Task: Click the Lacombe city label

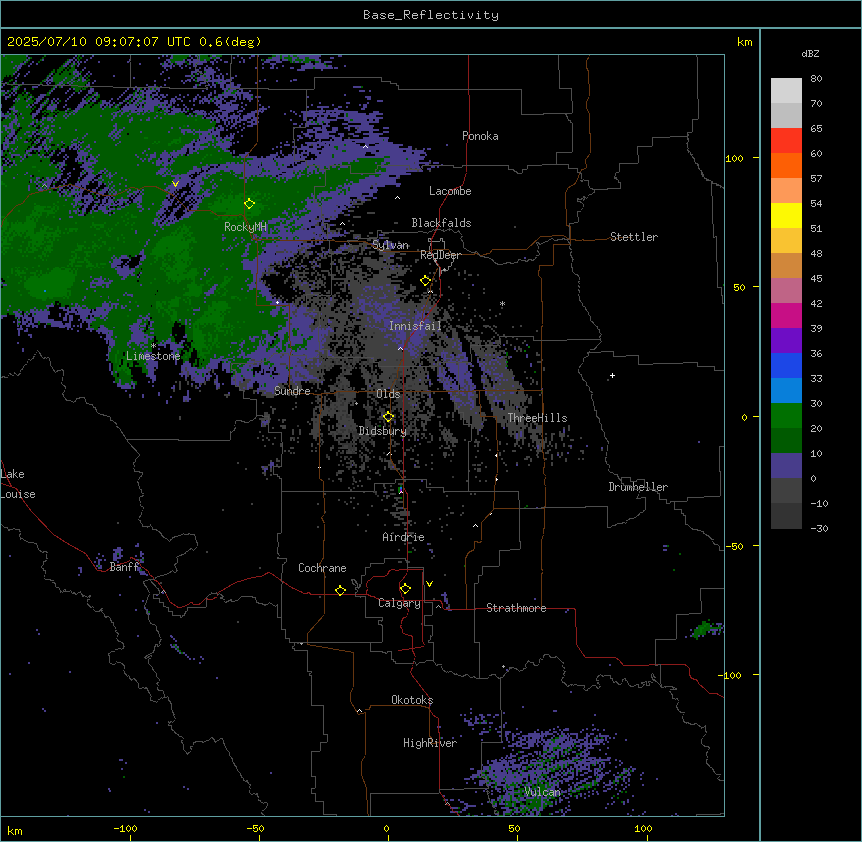Action: coord(450,191)
